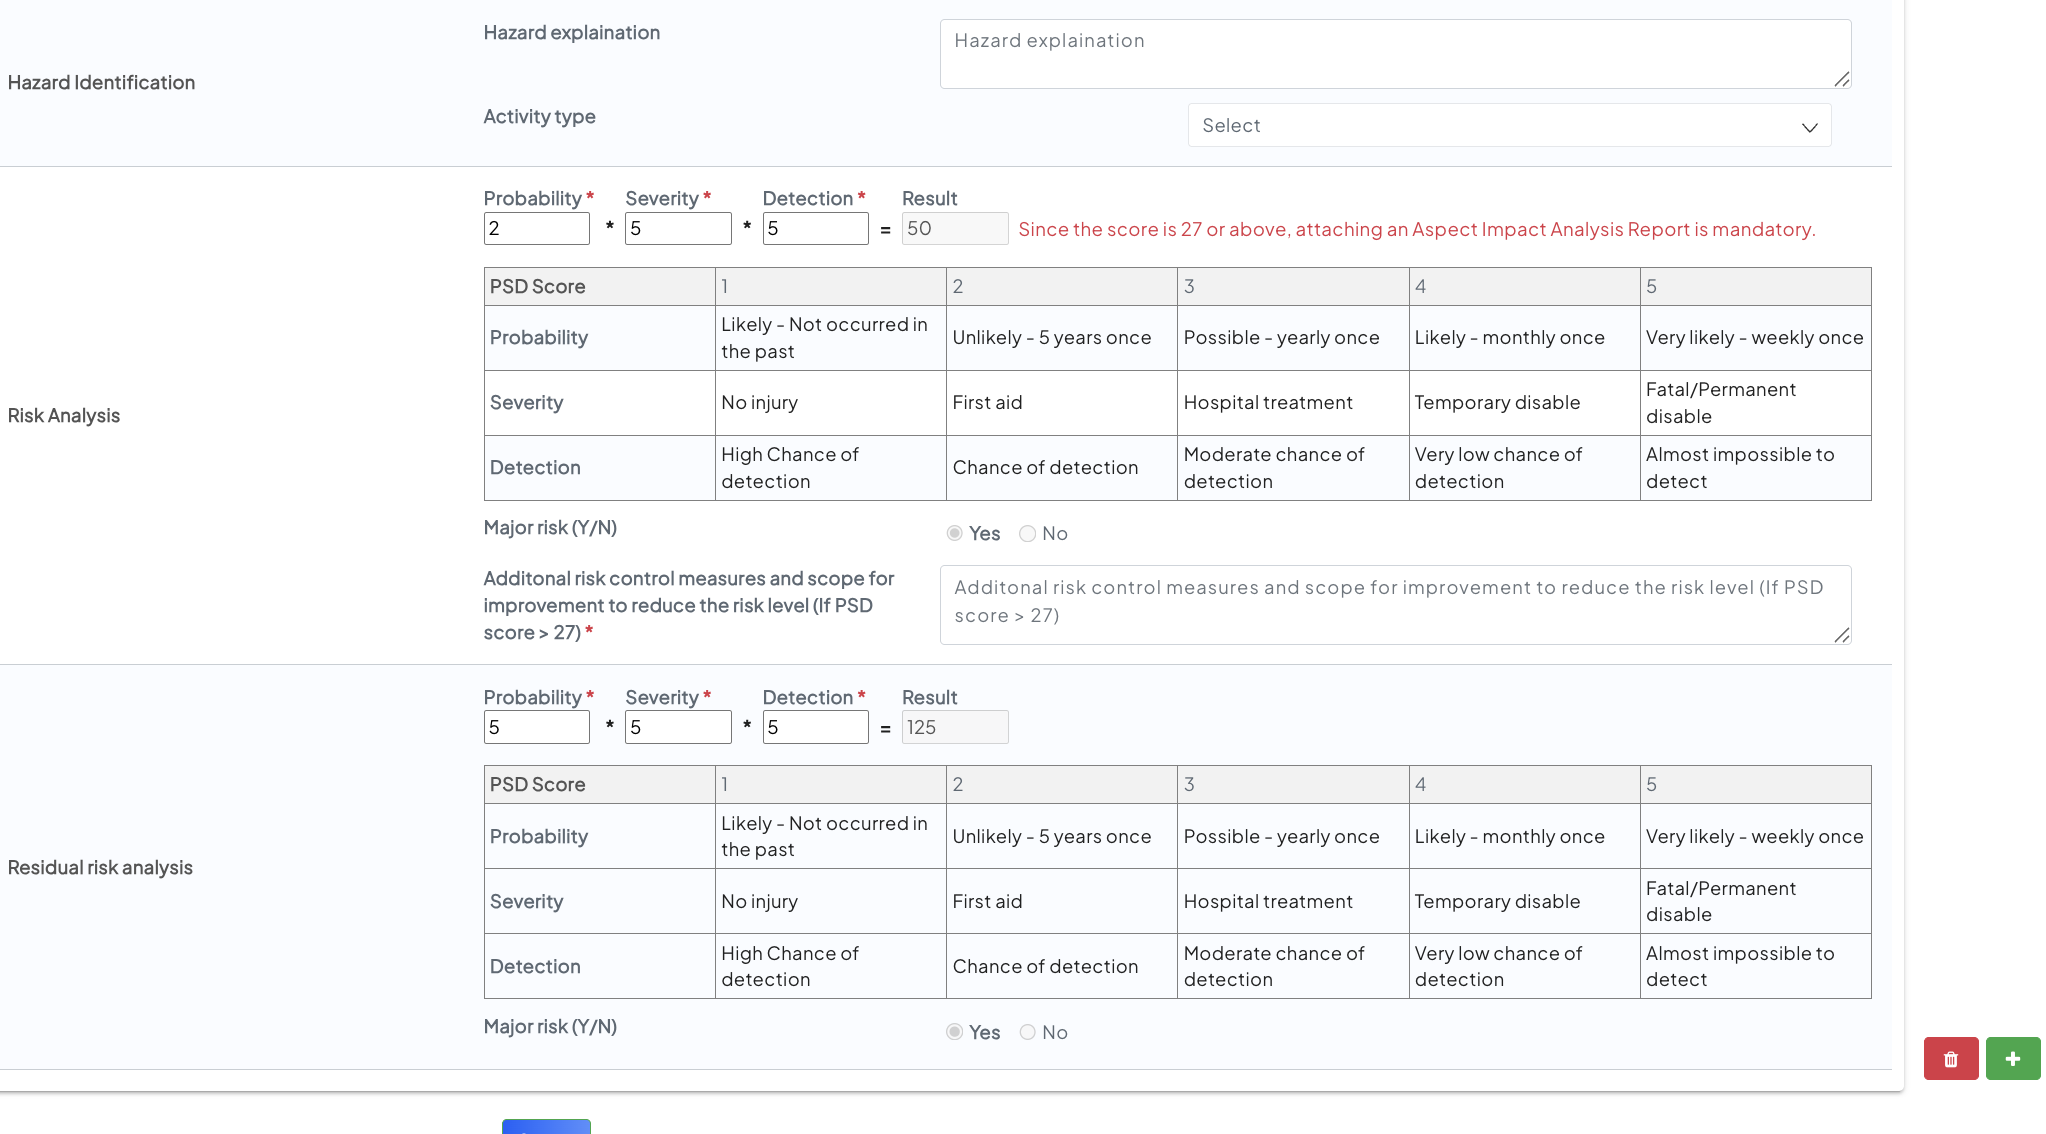Click Risk Analysis Severity input field
The height and width of the screenshot is (1134, 2046).
(x=678, y=229)
